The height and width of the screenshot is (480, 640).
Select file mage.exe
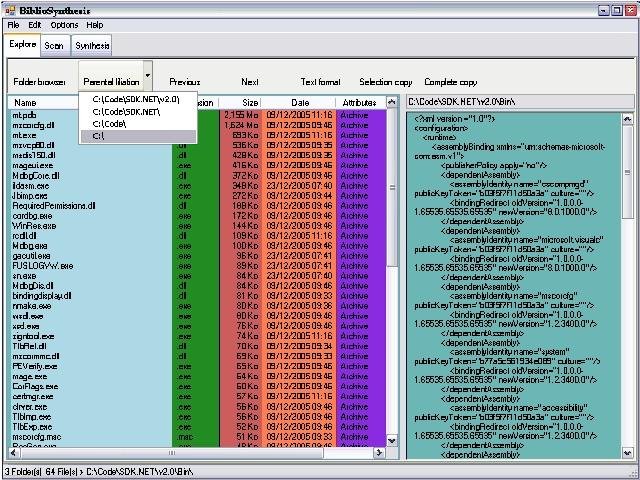pos(30,376)
